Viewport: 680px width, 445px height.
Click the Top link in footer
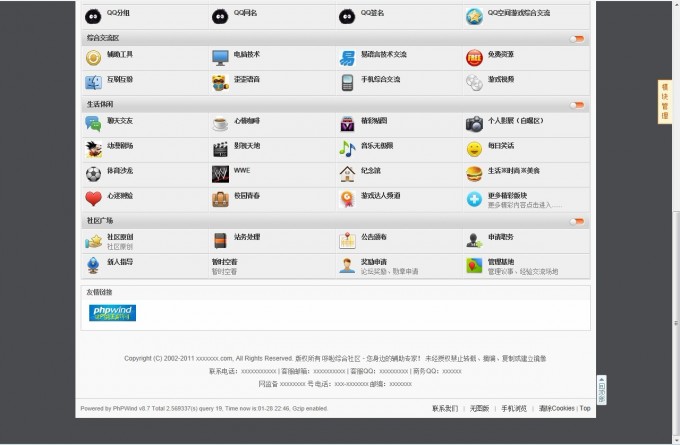click(585, 409)
